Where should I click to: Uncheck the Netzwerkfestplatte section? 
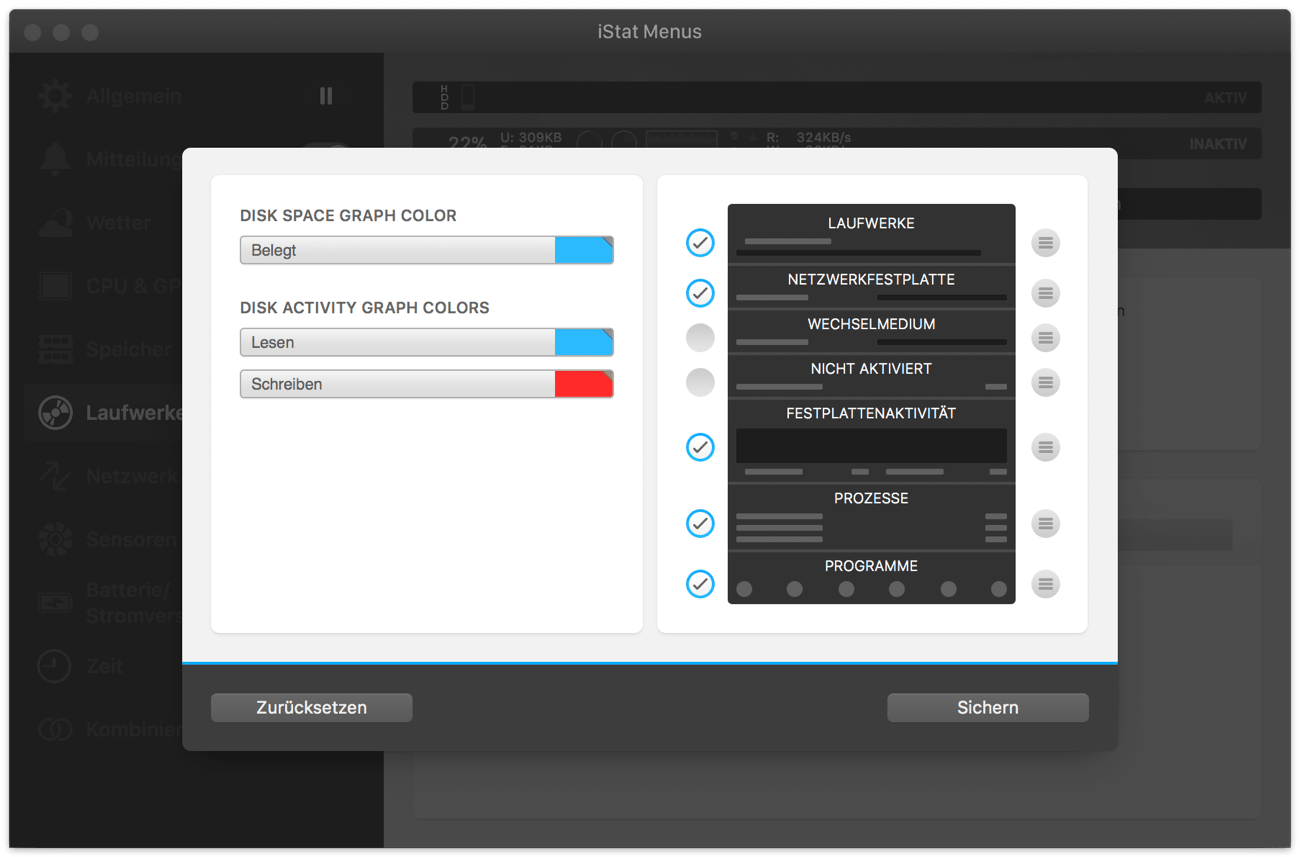(x=700, y=293)
